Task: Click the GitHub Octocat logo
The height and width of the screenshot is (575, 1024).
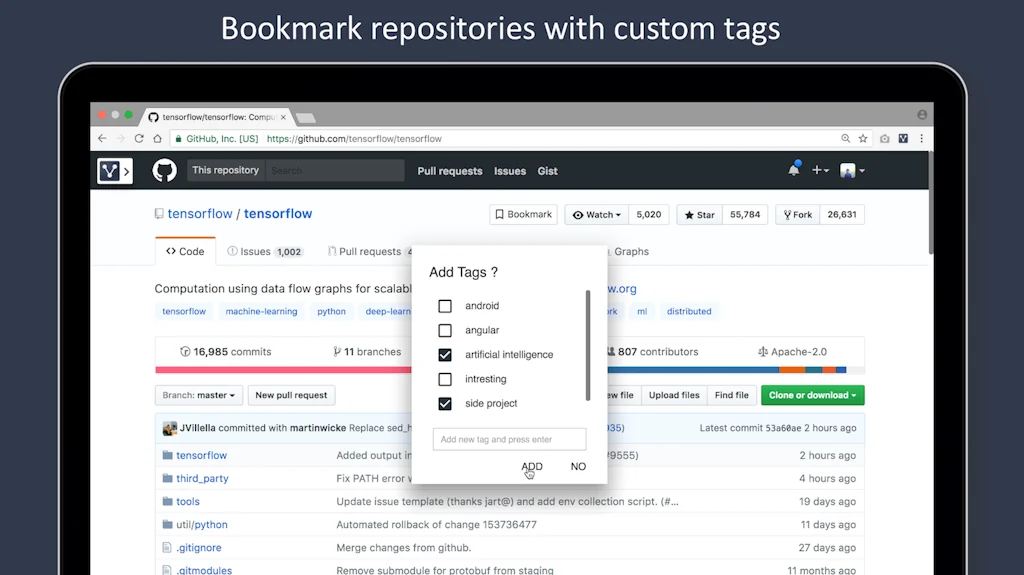Action: [x=164, y=171]
